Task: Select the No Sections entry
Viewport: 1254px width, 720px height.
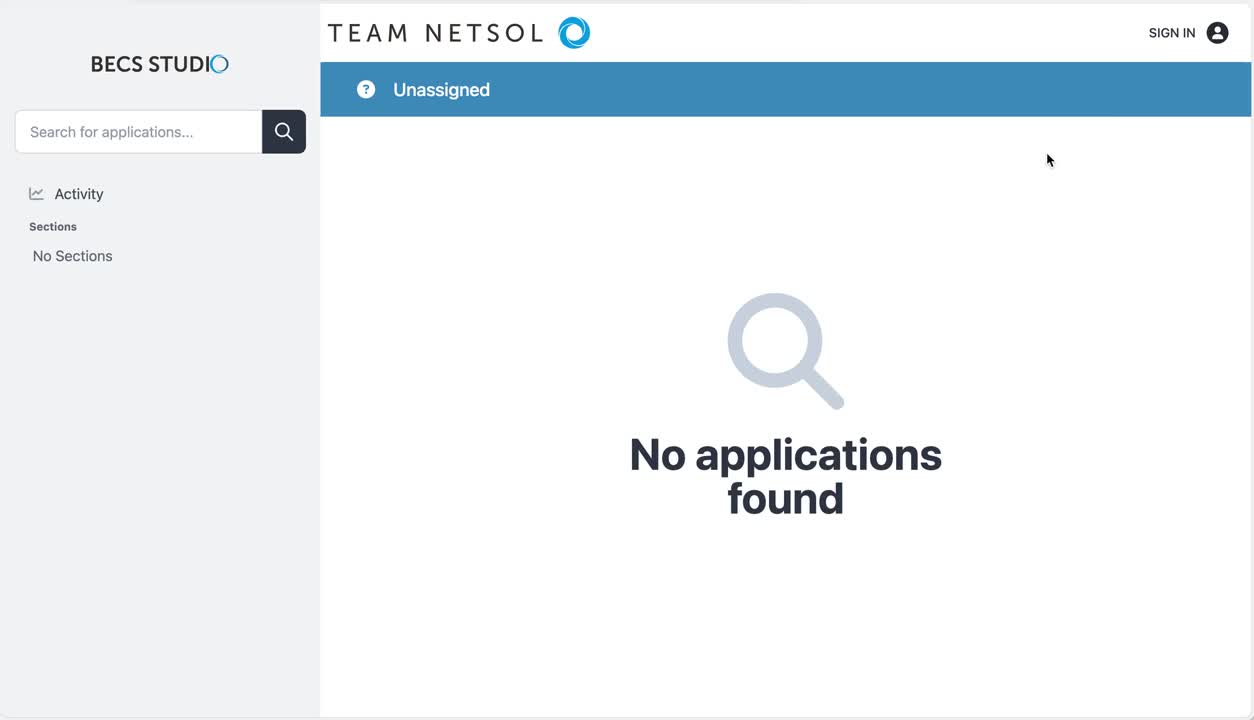Action: tap(72, 256)
